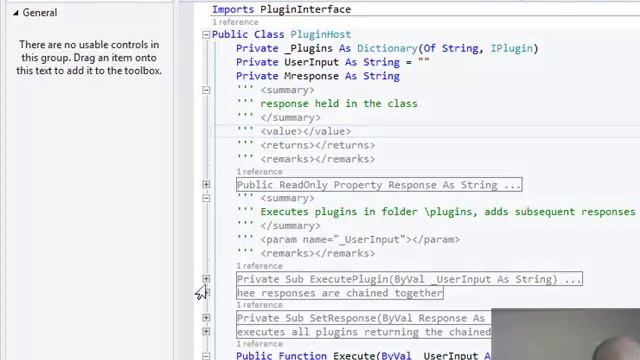
Task: Collapse the Public Function Execute block
Action: coord(206,356)
